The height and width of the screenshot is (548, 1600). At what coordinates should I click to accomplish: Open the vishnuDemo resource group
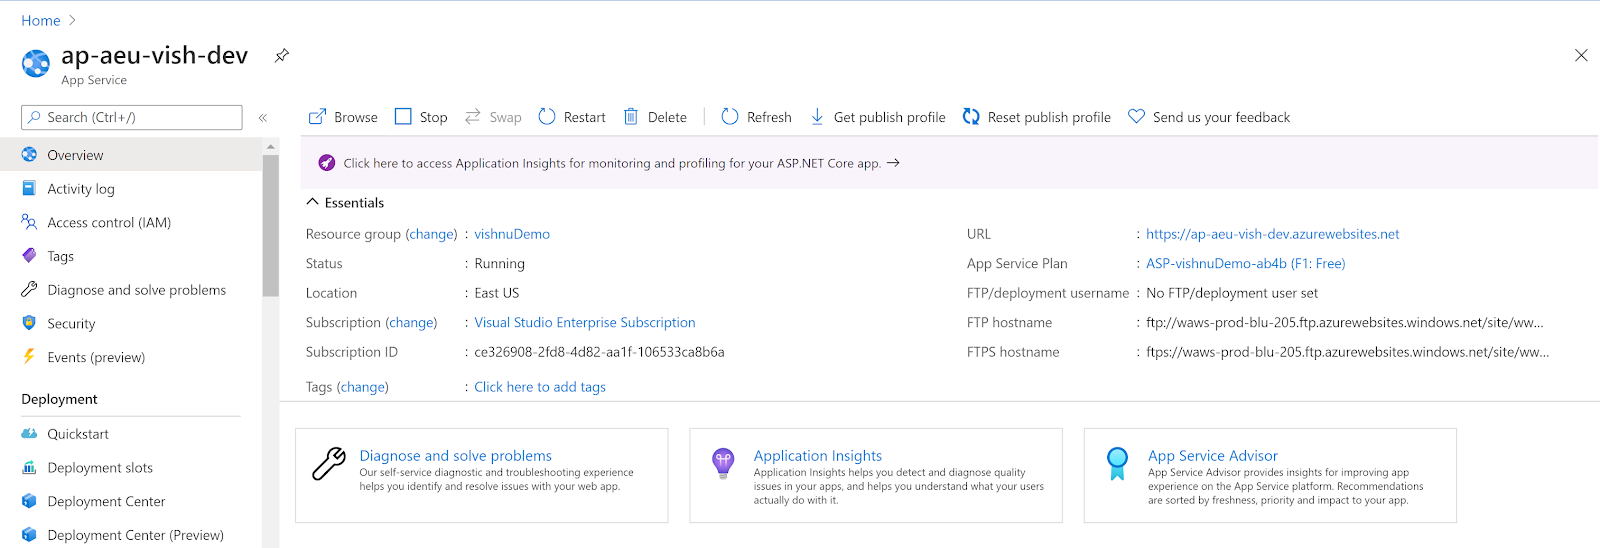click(512, 234)
